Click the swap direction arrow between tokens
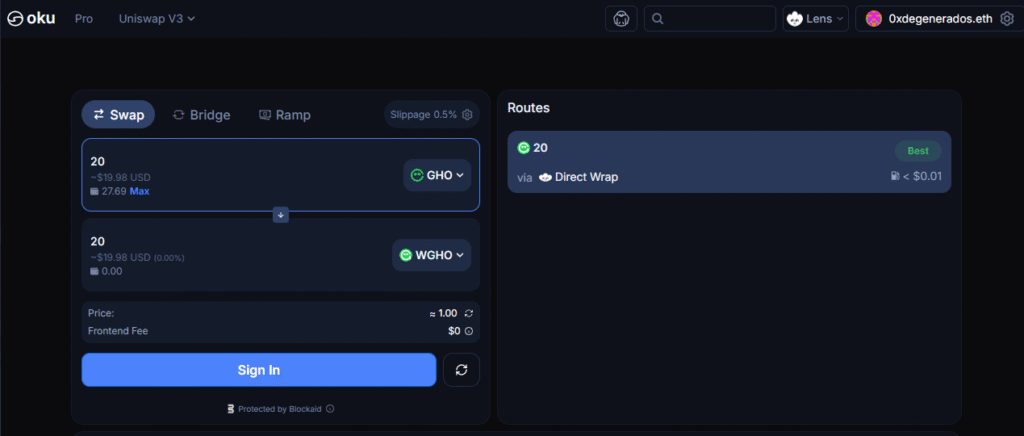 pos(281,215)
